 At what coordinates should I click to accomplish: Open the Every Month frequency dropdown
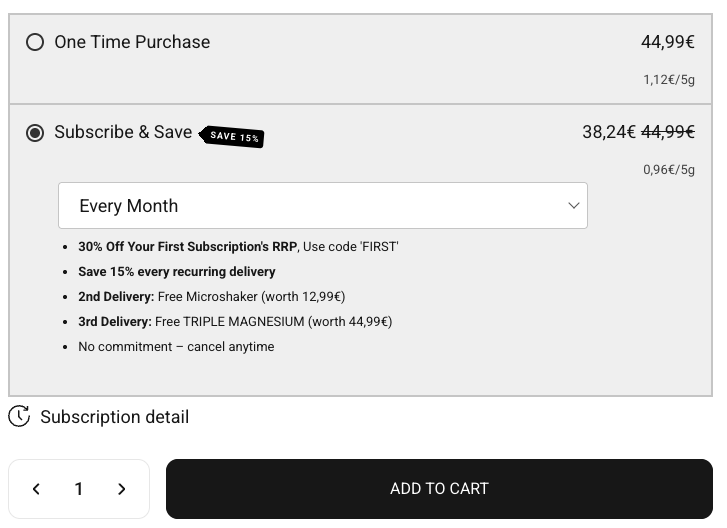coord(322,206)
